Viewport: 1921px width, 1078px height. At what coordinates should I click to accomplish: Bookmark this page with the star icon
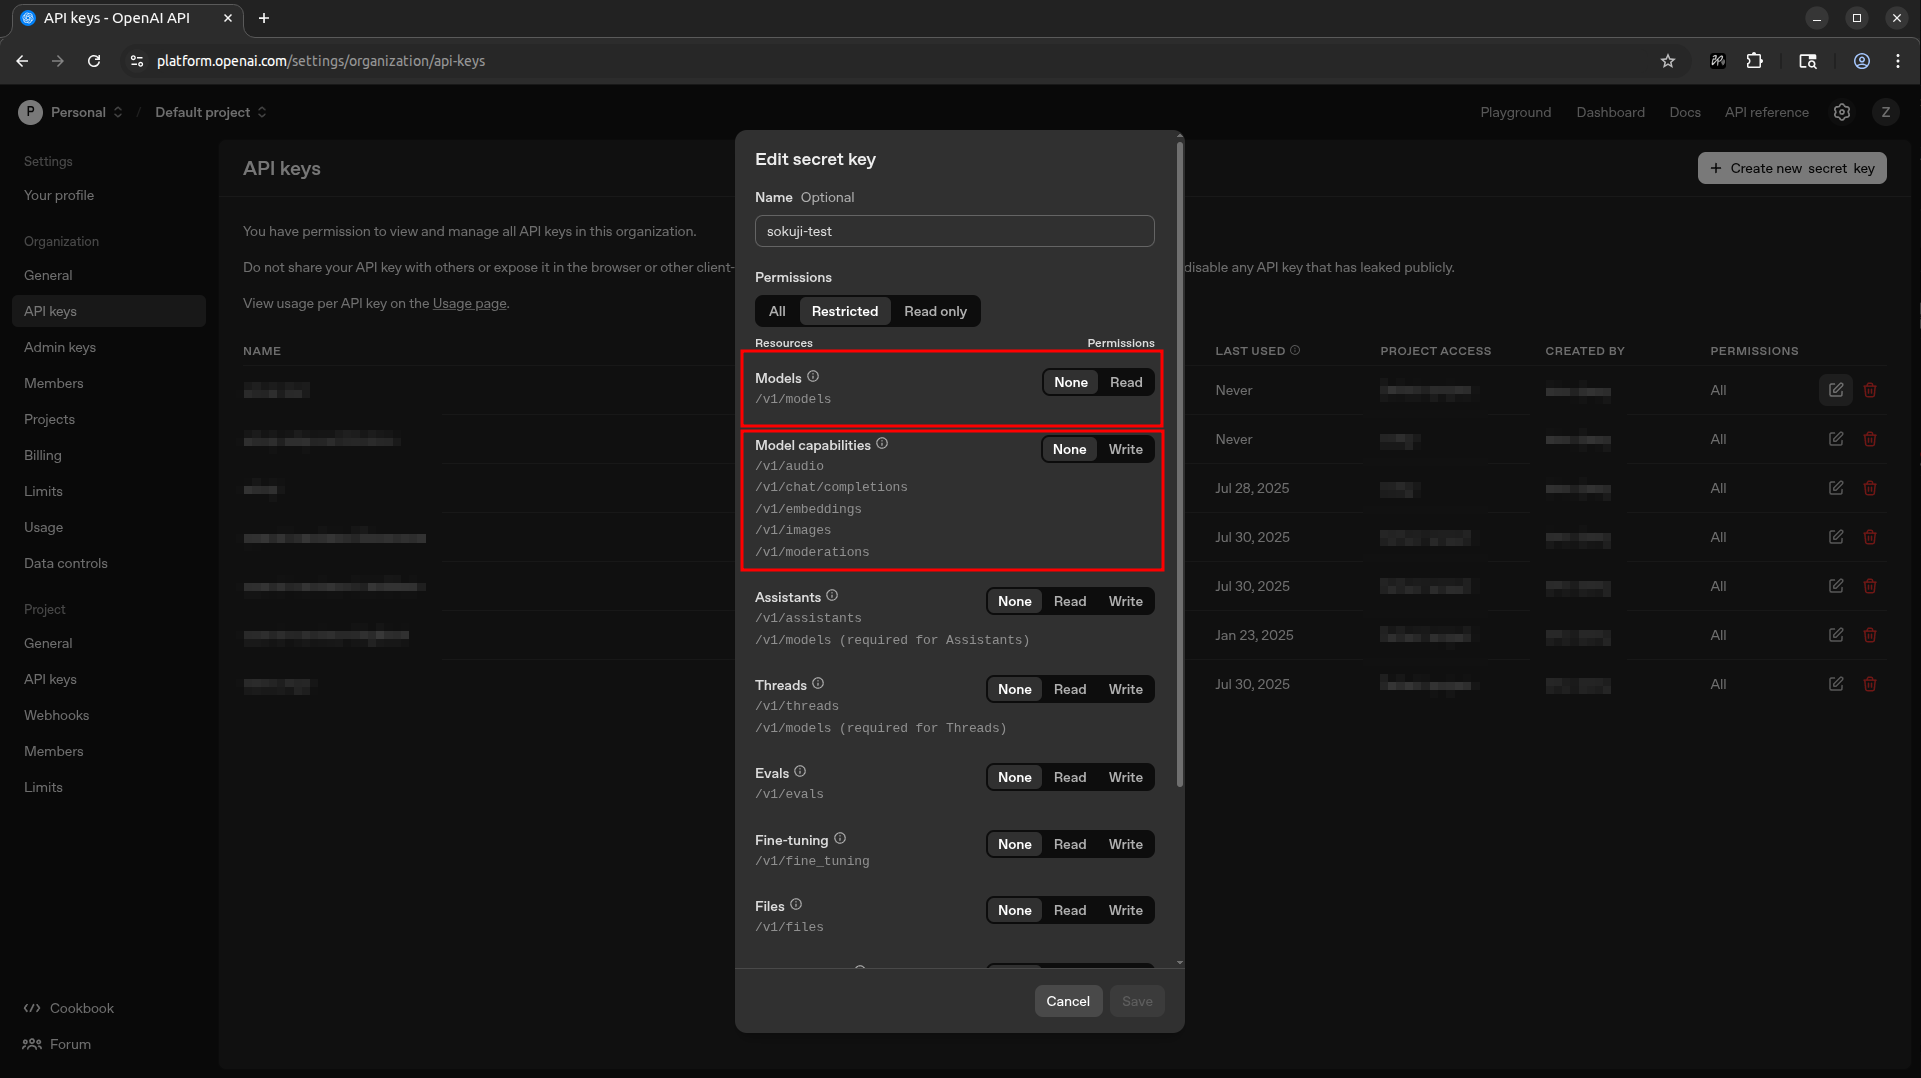[x=1668, y=61]
